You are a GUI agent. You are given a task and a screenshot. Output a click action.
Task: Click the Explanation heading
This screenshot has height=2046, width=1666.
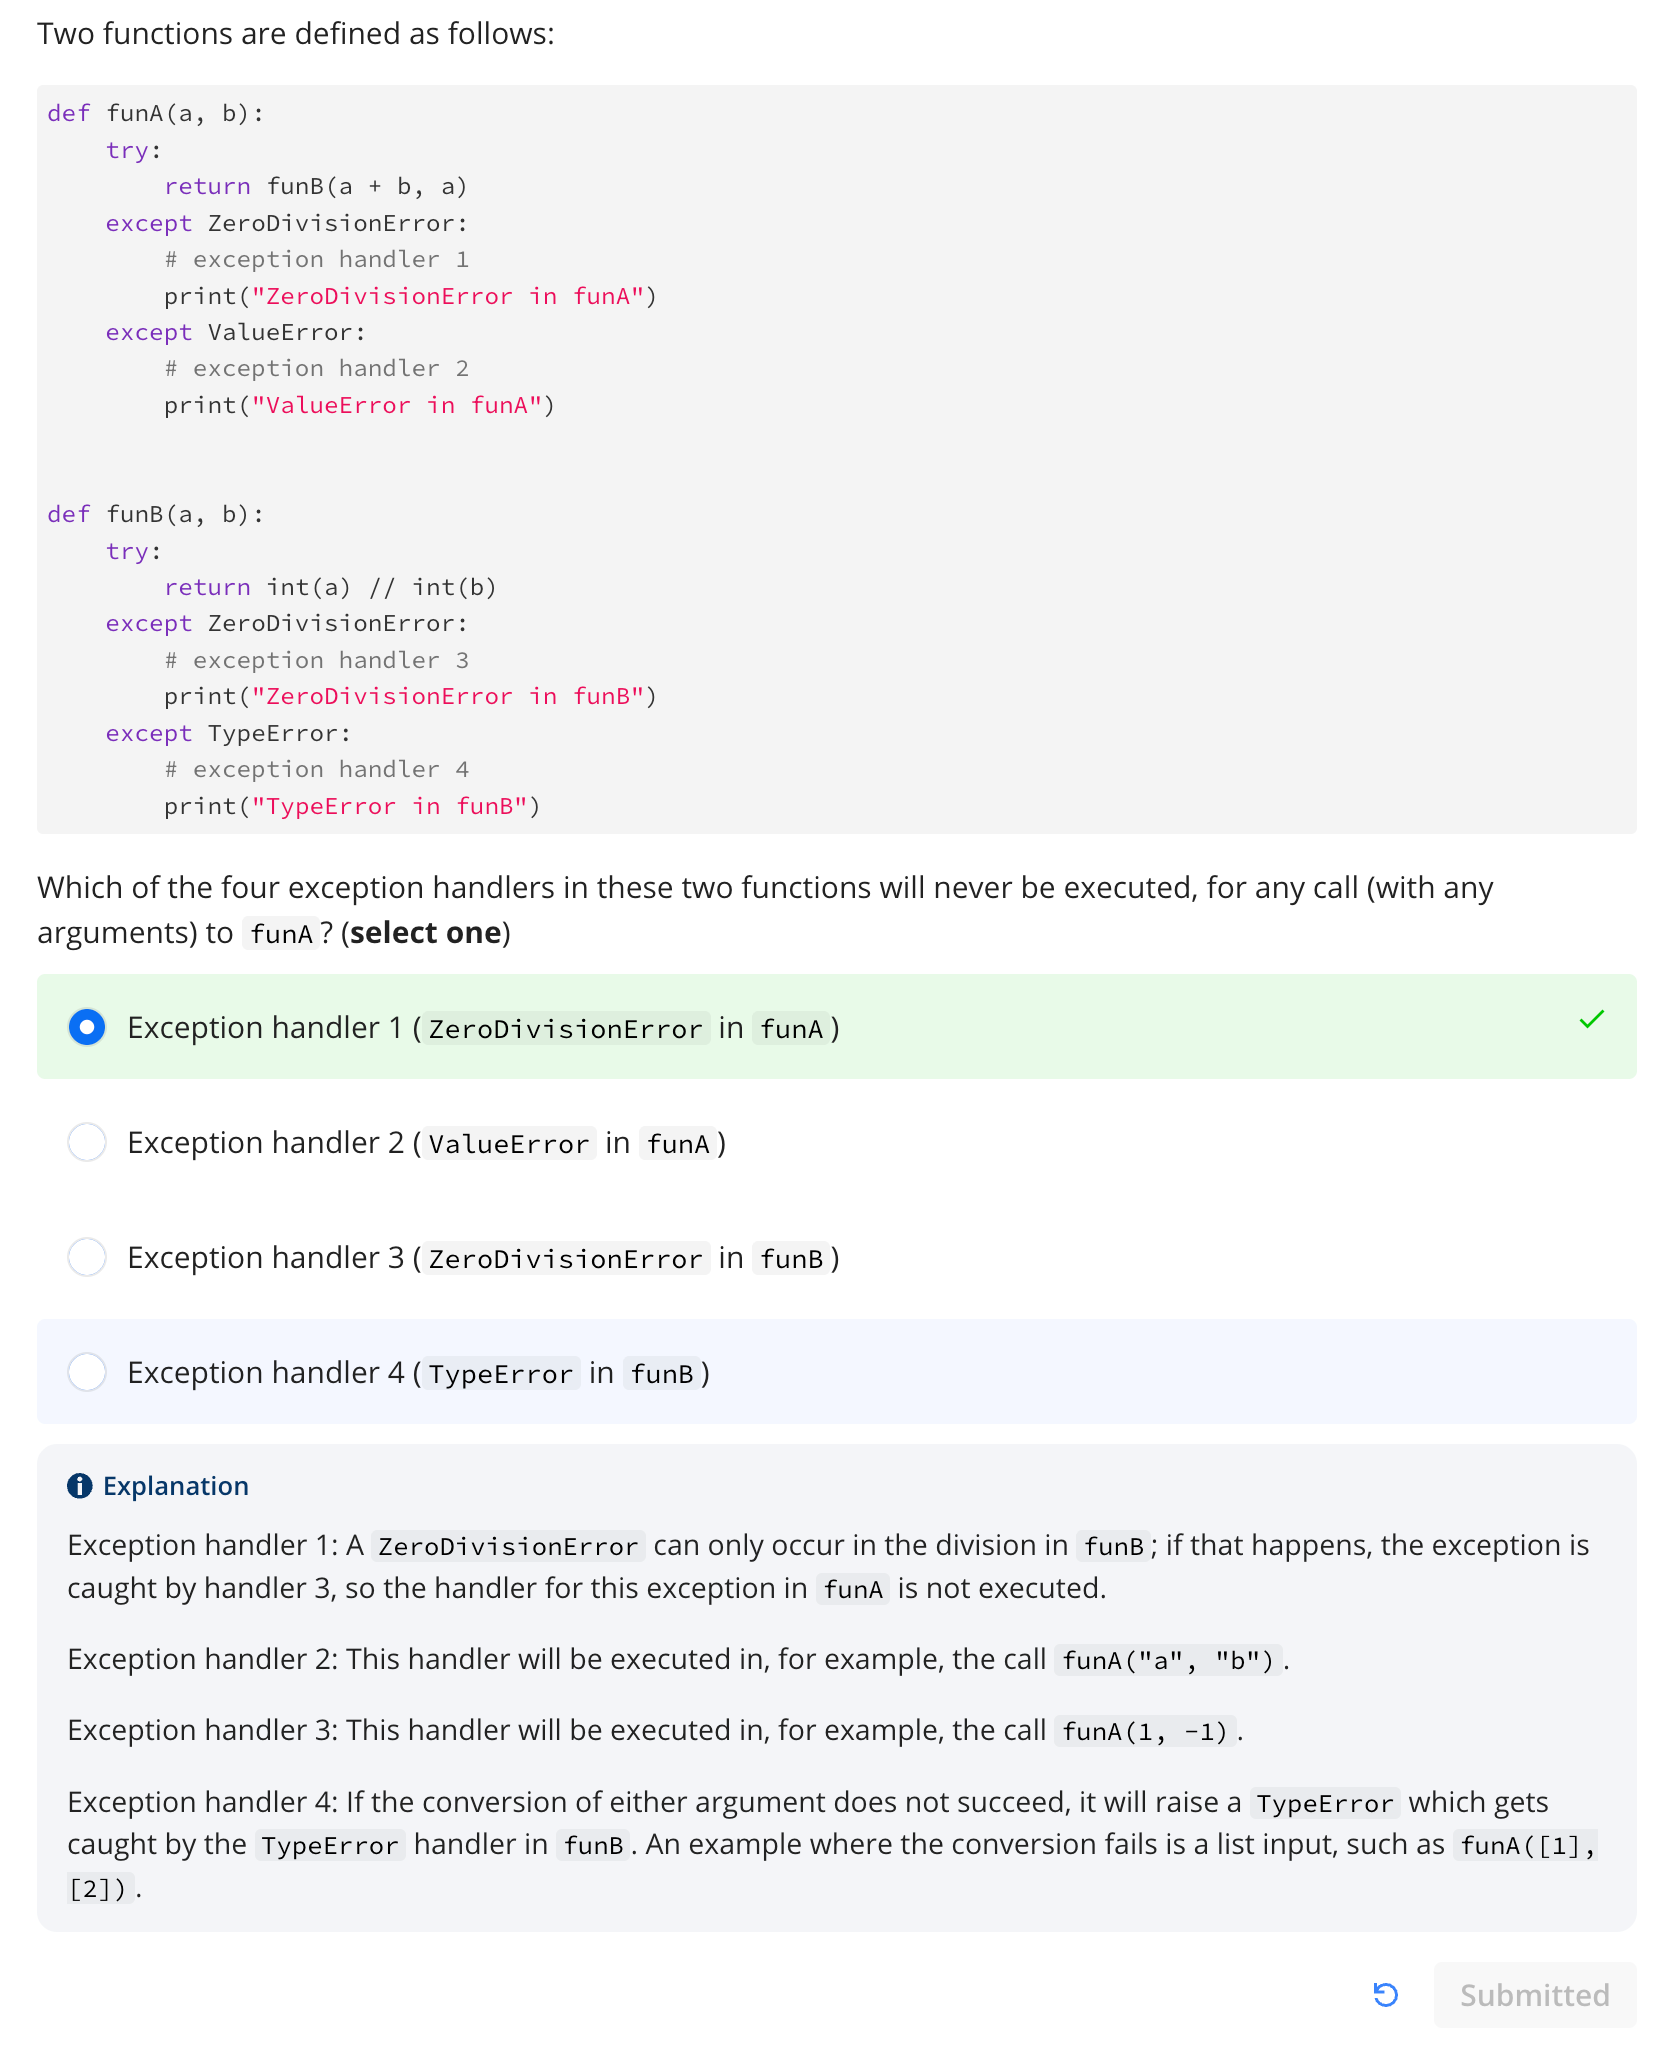point(176,1486)
